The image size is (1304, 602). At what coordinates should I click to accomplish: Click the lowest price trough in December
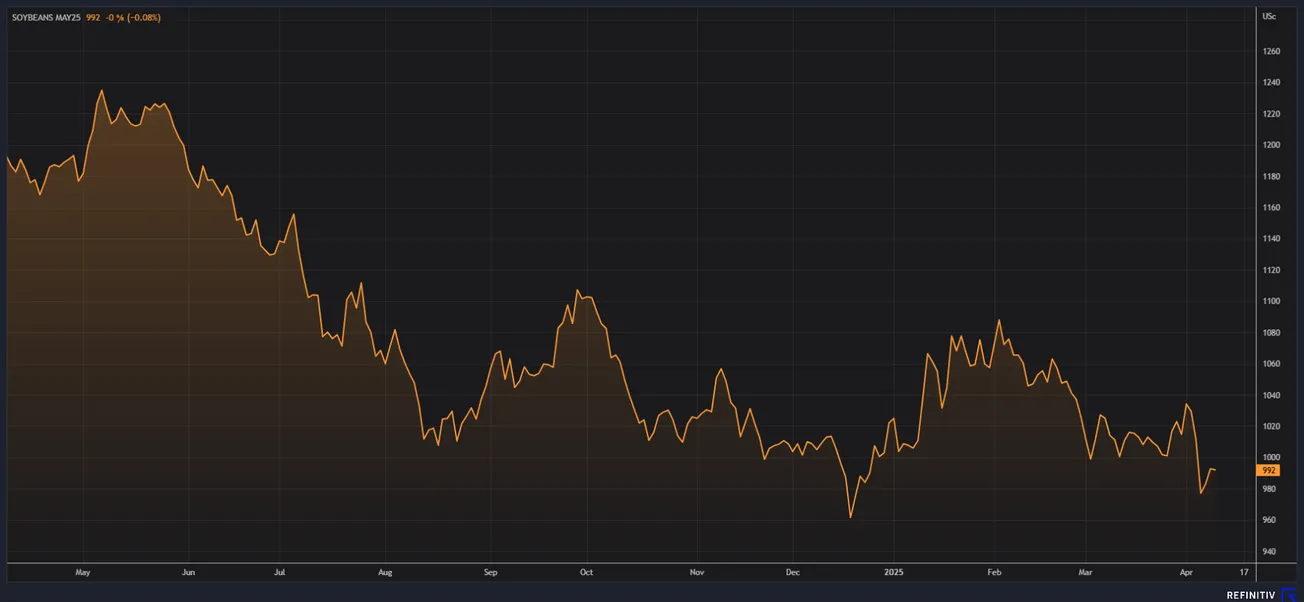click(850, 517)
